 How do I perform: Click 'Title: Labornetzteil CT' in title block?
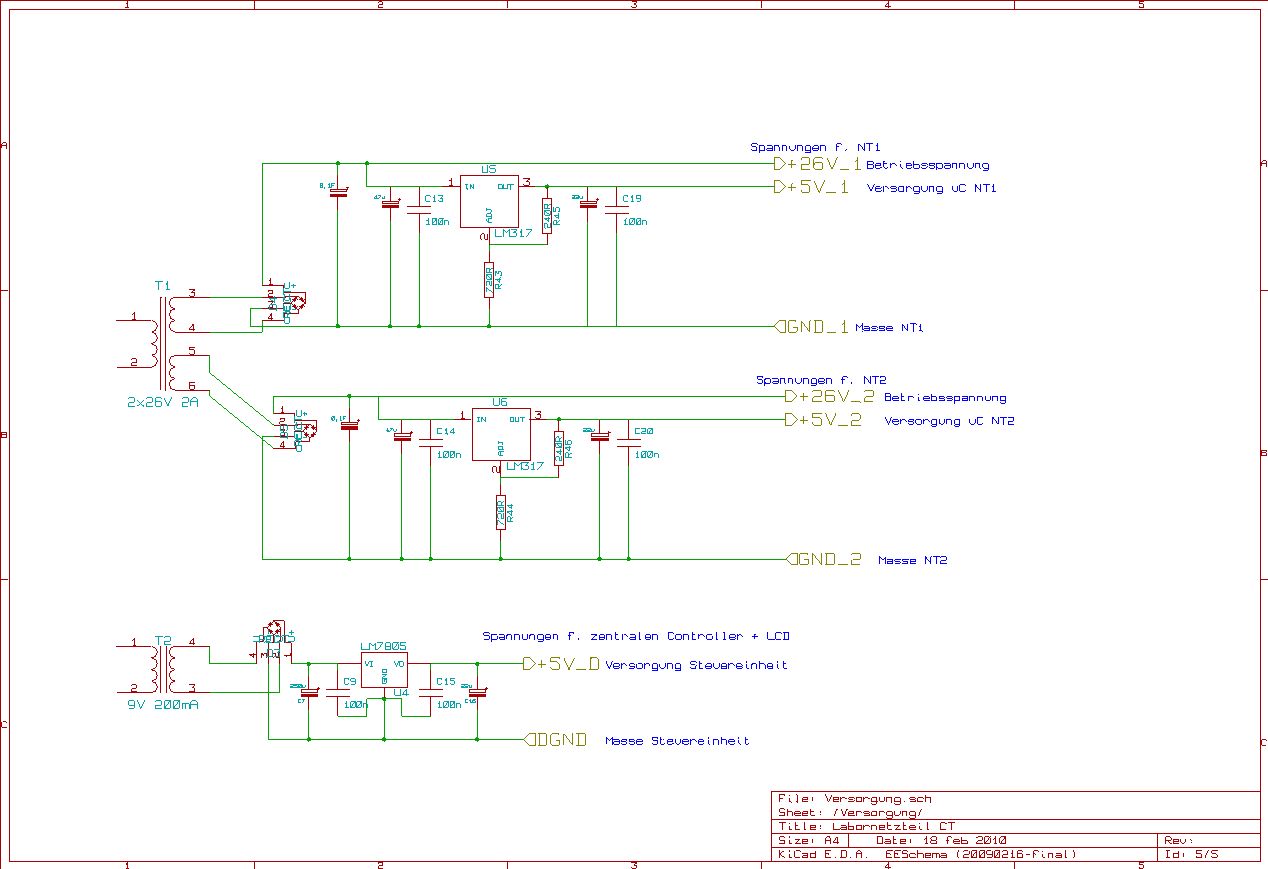pyautogui.click(x=866, y=827)
